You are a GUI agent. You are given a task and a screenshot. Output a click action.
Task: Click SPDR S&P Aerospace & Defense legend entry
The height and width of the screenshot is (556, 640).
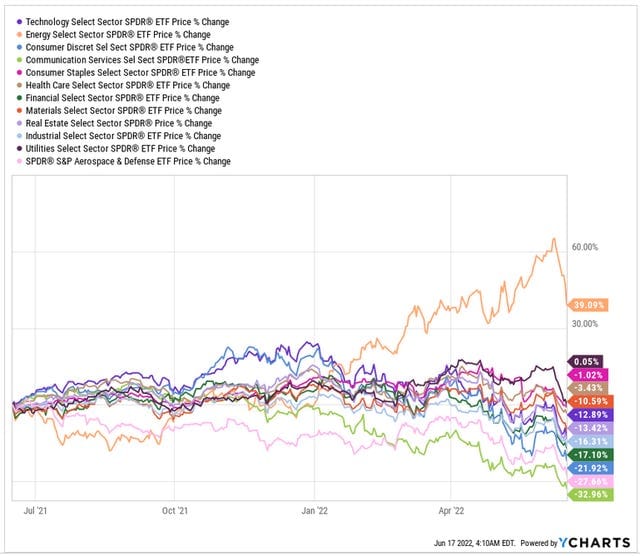pos(124,161)
